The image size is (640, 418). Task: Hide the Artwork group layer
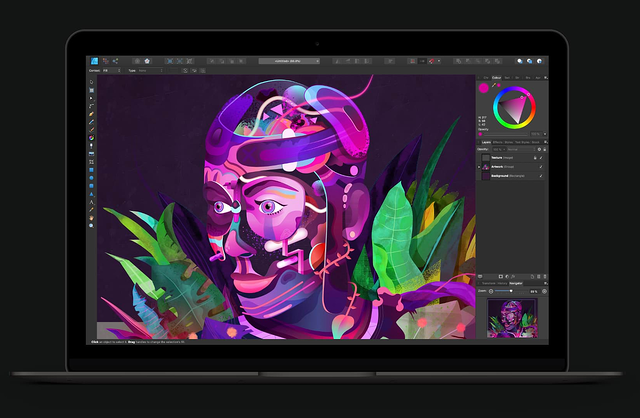[x=542, y=166]
